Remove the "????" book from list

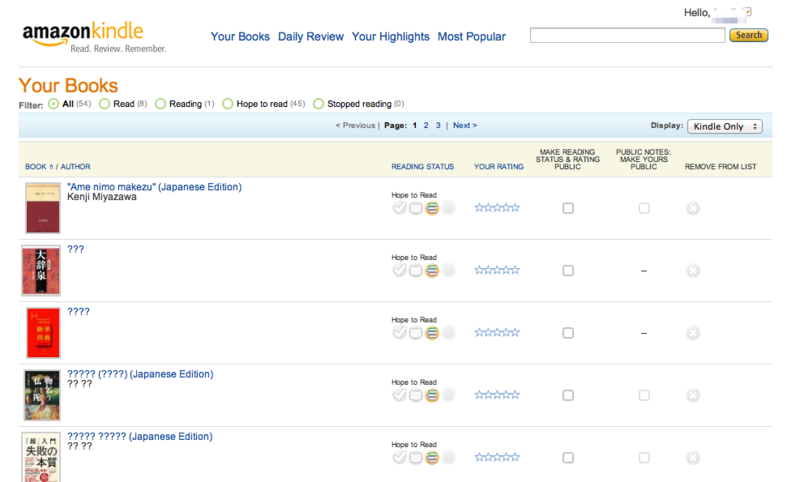coord(693,333)
